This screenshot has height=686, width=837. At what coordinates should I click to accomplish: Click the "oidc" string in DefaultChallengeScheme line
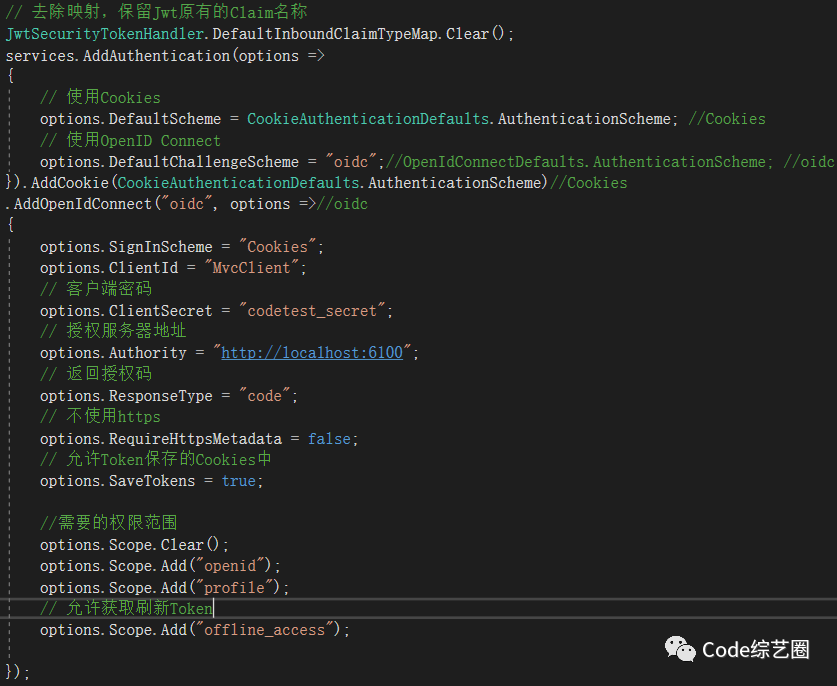pyautogui.click(x=351, y=162)
